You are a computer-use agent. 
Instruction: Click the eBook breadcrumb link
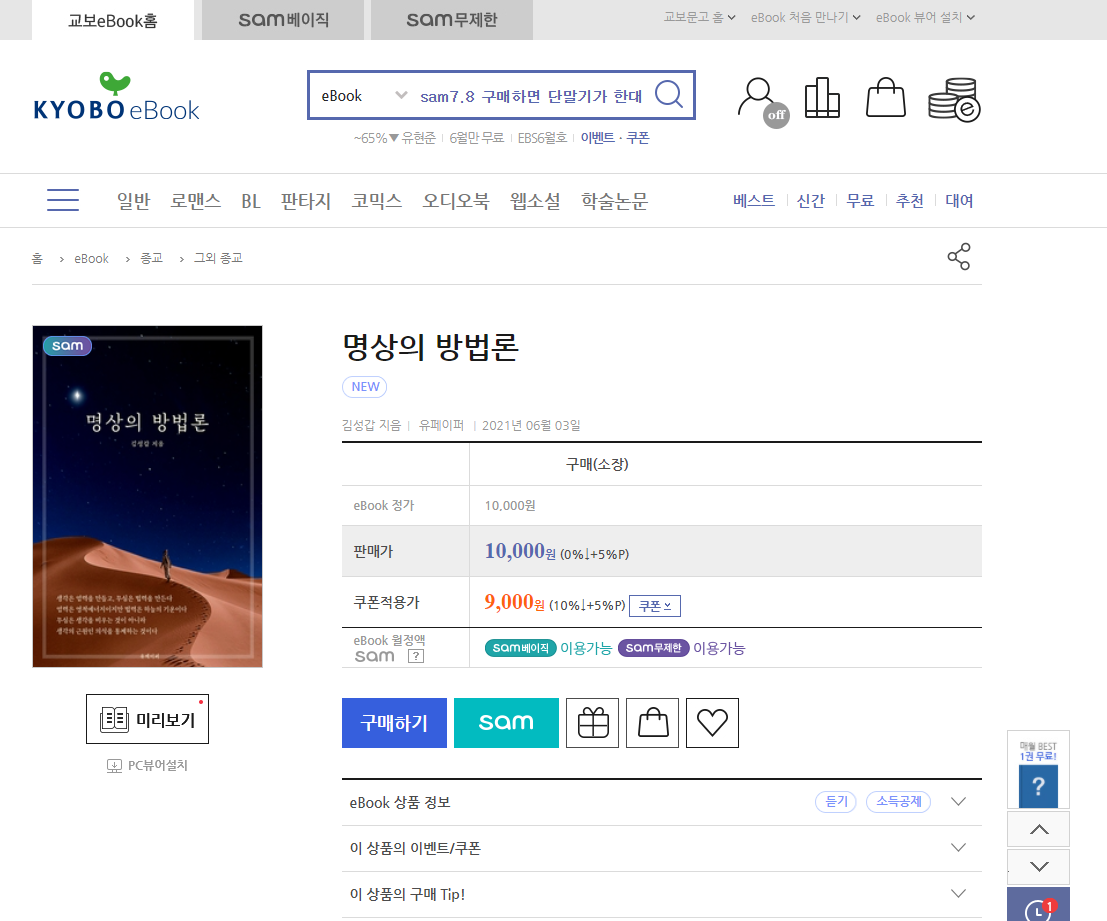[92, 258]
